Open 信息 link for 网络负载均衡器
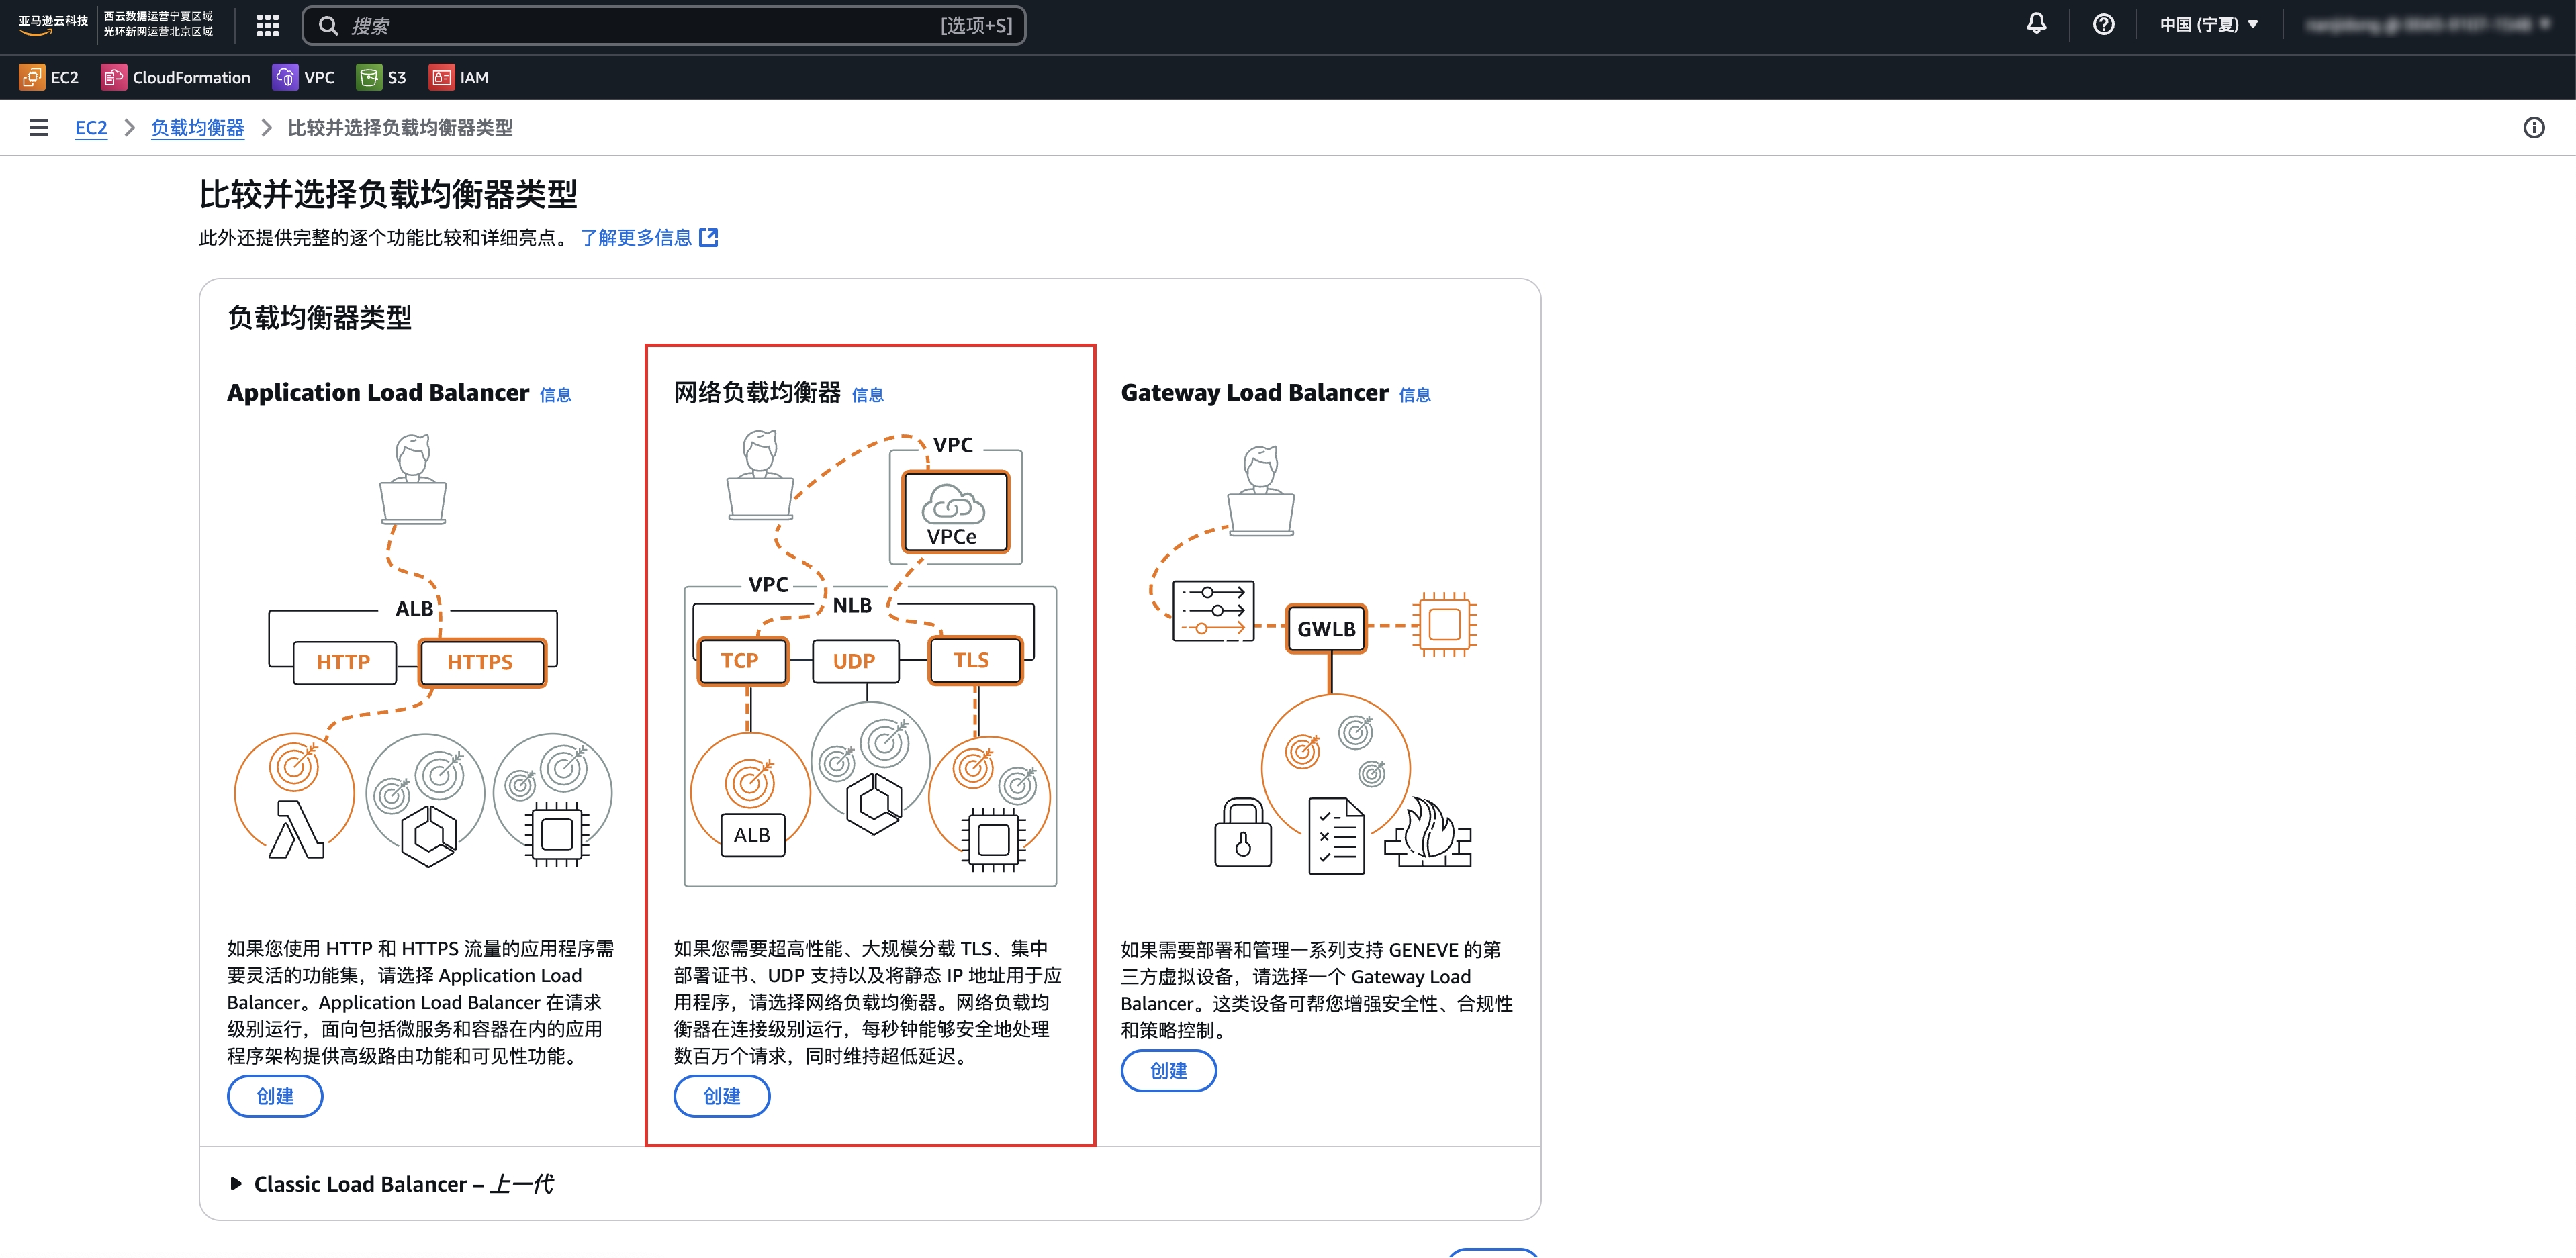Screen dimensions: 2576x1258 tap(868, 396)
